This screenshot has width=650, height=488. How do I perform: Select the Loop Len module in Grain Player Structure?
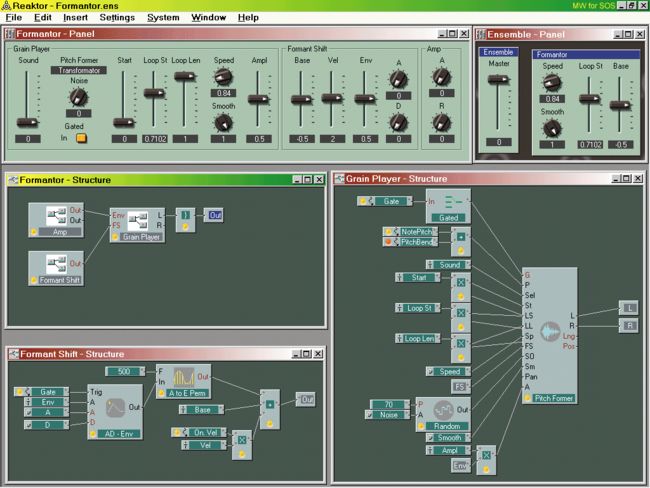click(418, 338)
